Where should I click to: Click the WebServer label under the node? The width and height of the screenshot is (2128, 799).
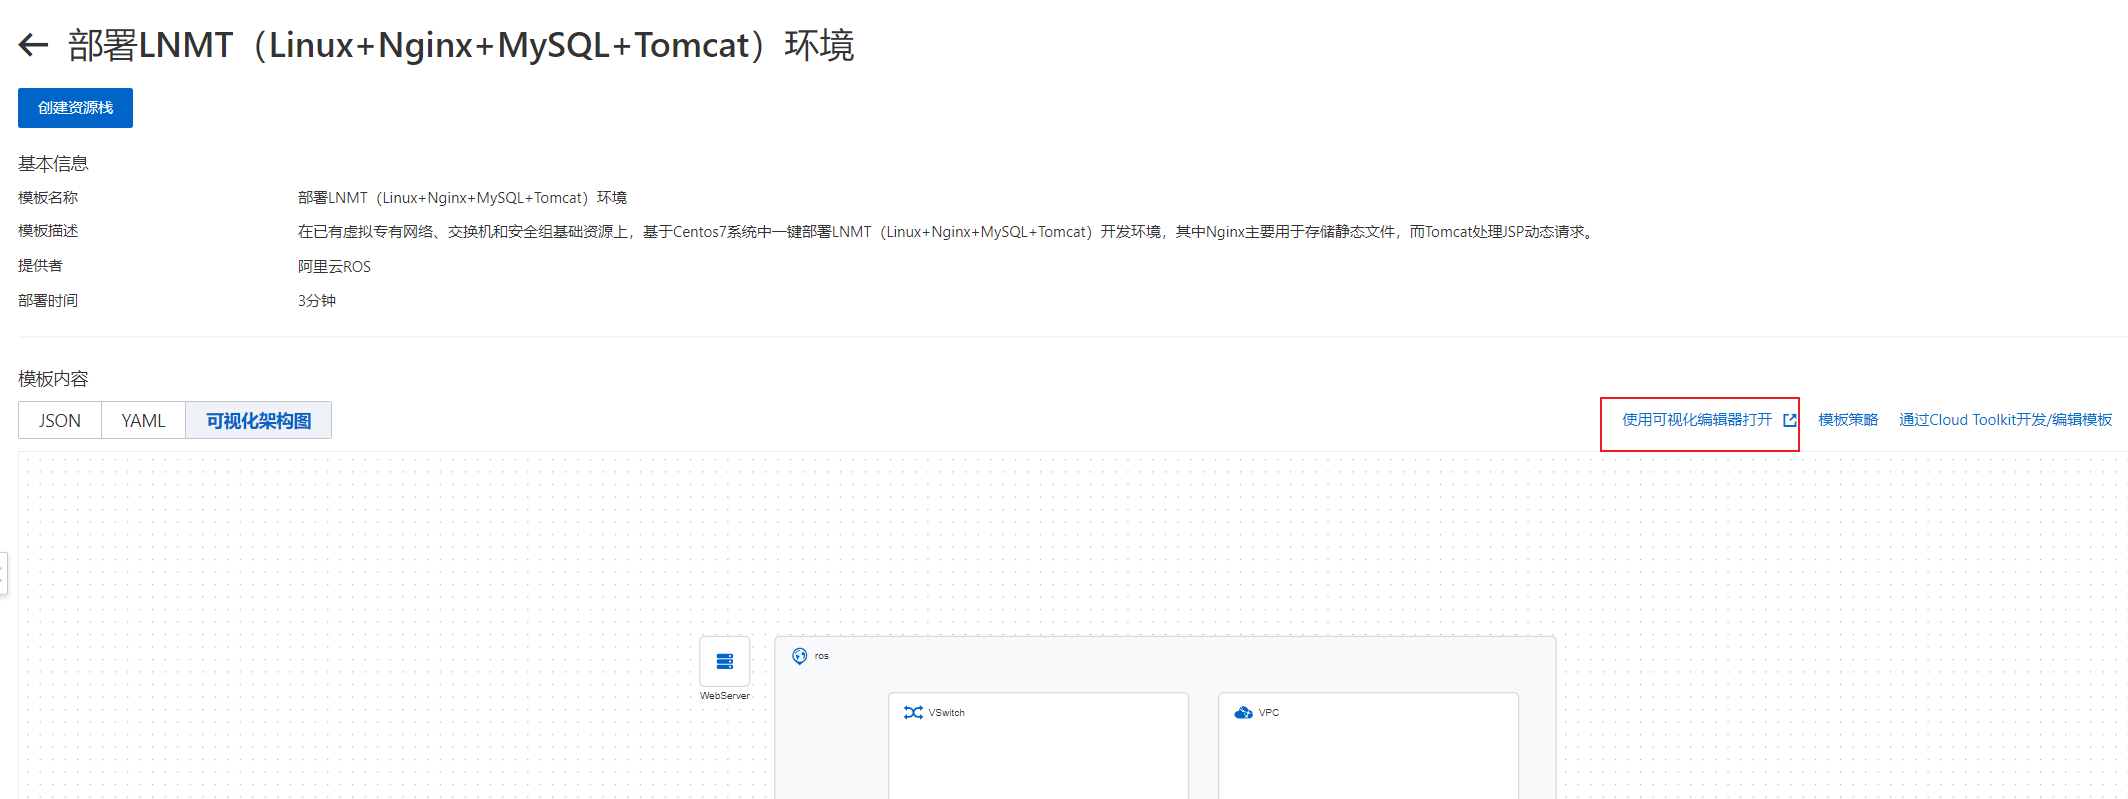pos(725,696)
